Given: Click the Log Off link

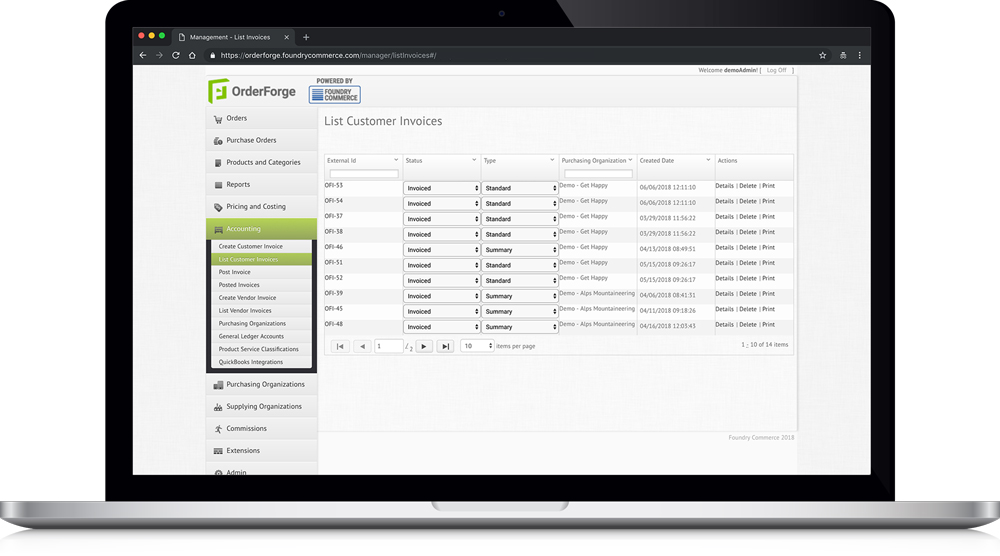Looking at the screenshot, I should 776,70.
